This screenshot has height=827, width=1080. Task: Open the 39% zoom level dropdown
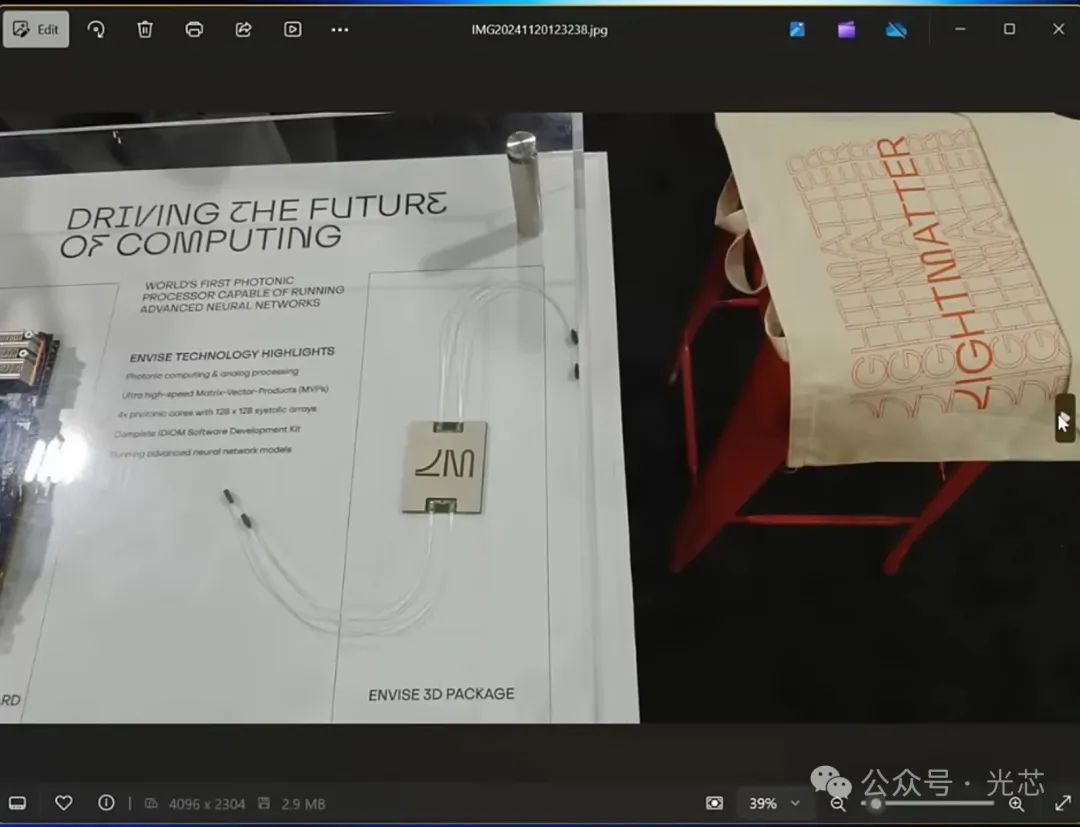[x=774, y=804]
